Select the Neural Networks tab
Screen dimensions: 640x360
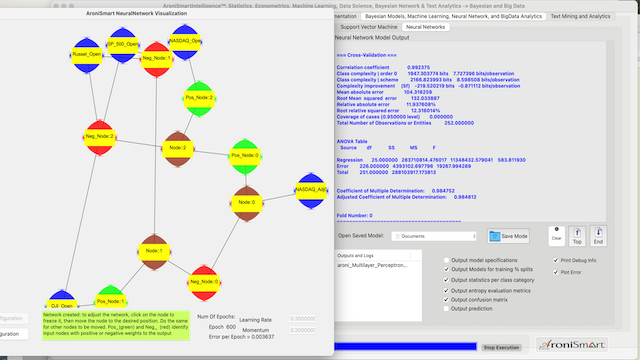pyautogui.click(x=425, y=27)
